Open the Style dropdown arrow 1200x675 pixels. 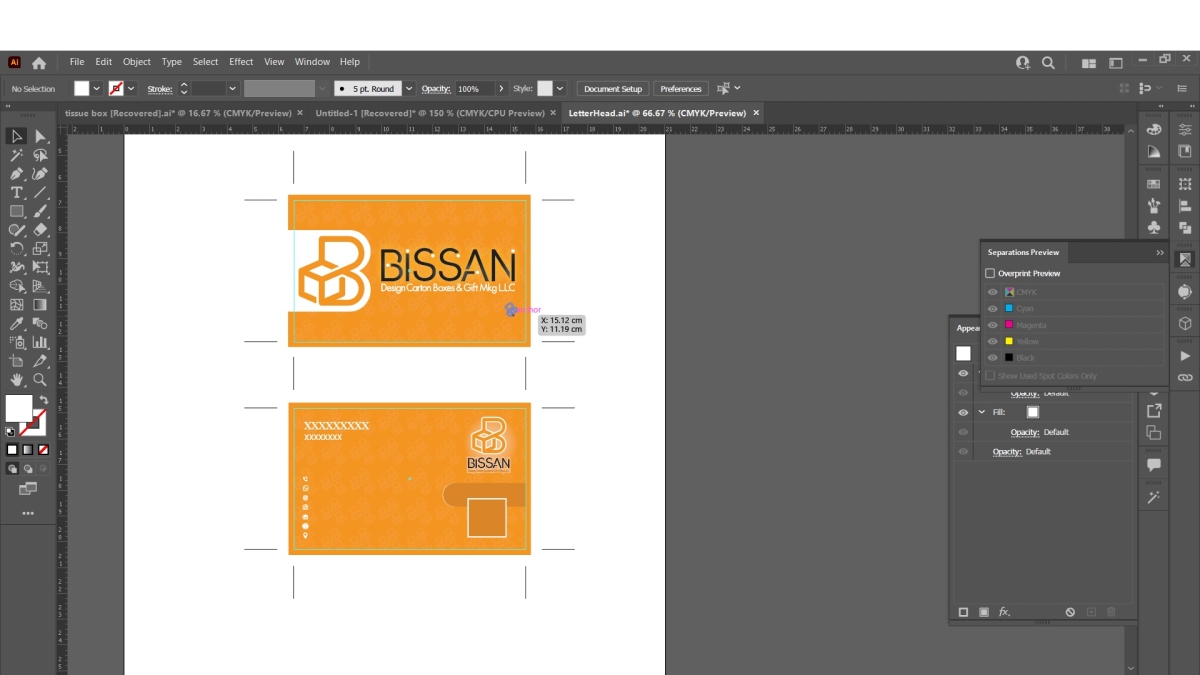pos(560,89)
